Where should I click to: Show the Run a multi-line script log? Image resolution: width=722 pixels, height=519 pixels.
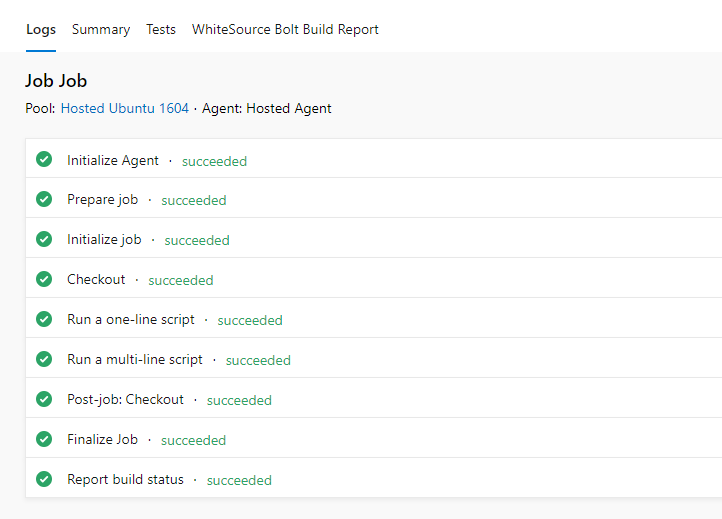tap(135, 359)
